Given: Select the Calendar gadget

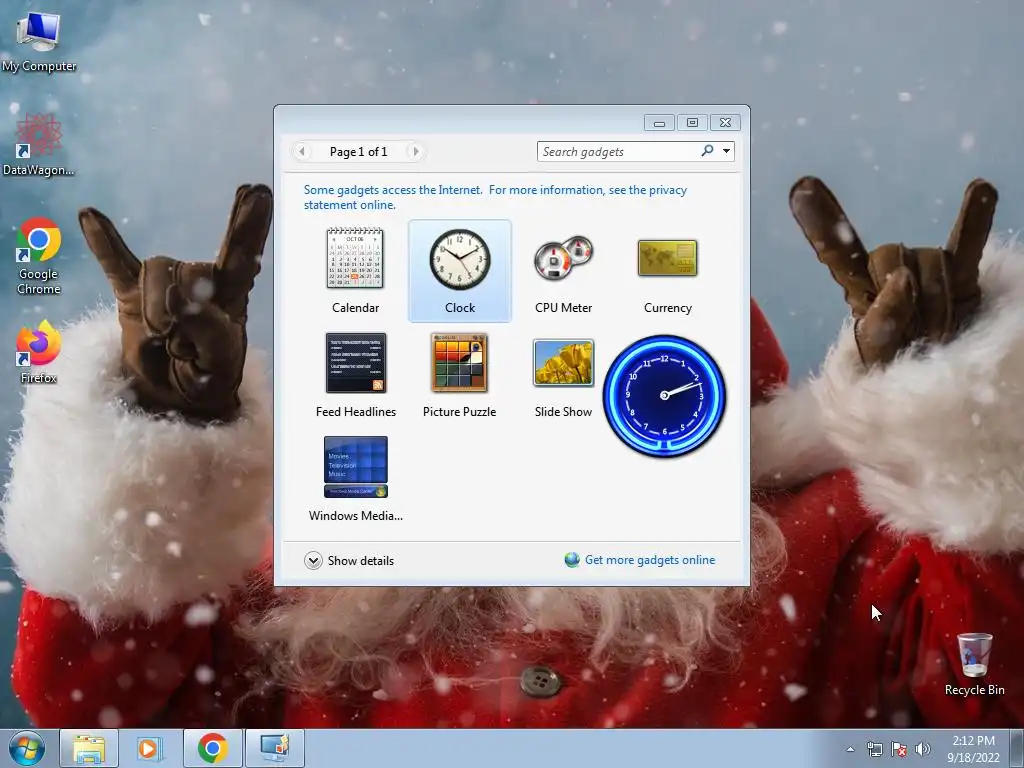Looking at the screenshot, I should click(355, 270).
